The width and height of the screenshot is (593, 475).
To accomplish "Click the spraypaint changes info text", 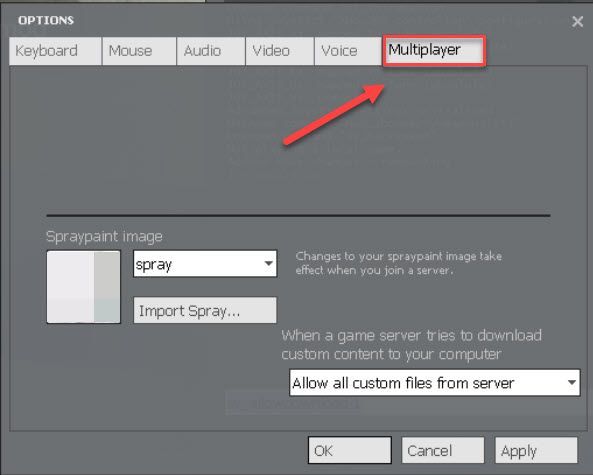I will tap(399, 263).
